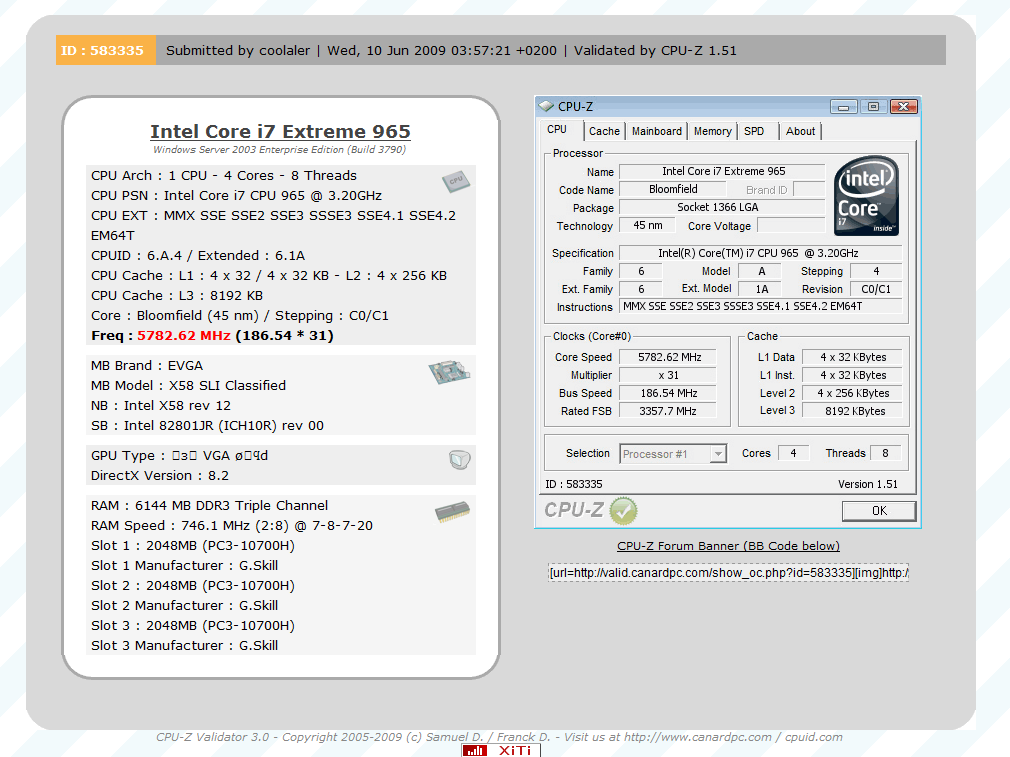Open the About tab

800,131
